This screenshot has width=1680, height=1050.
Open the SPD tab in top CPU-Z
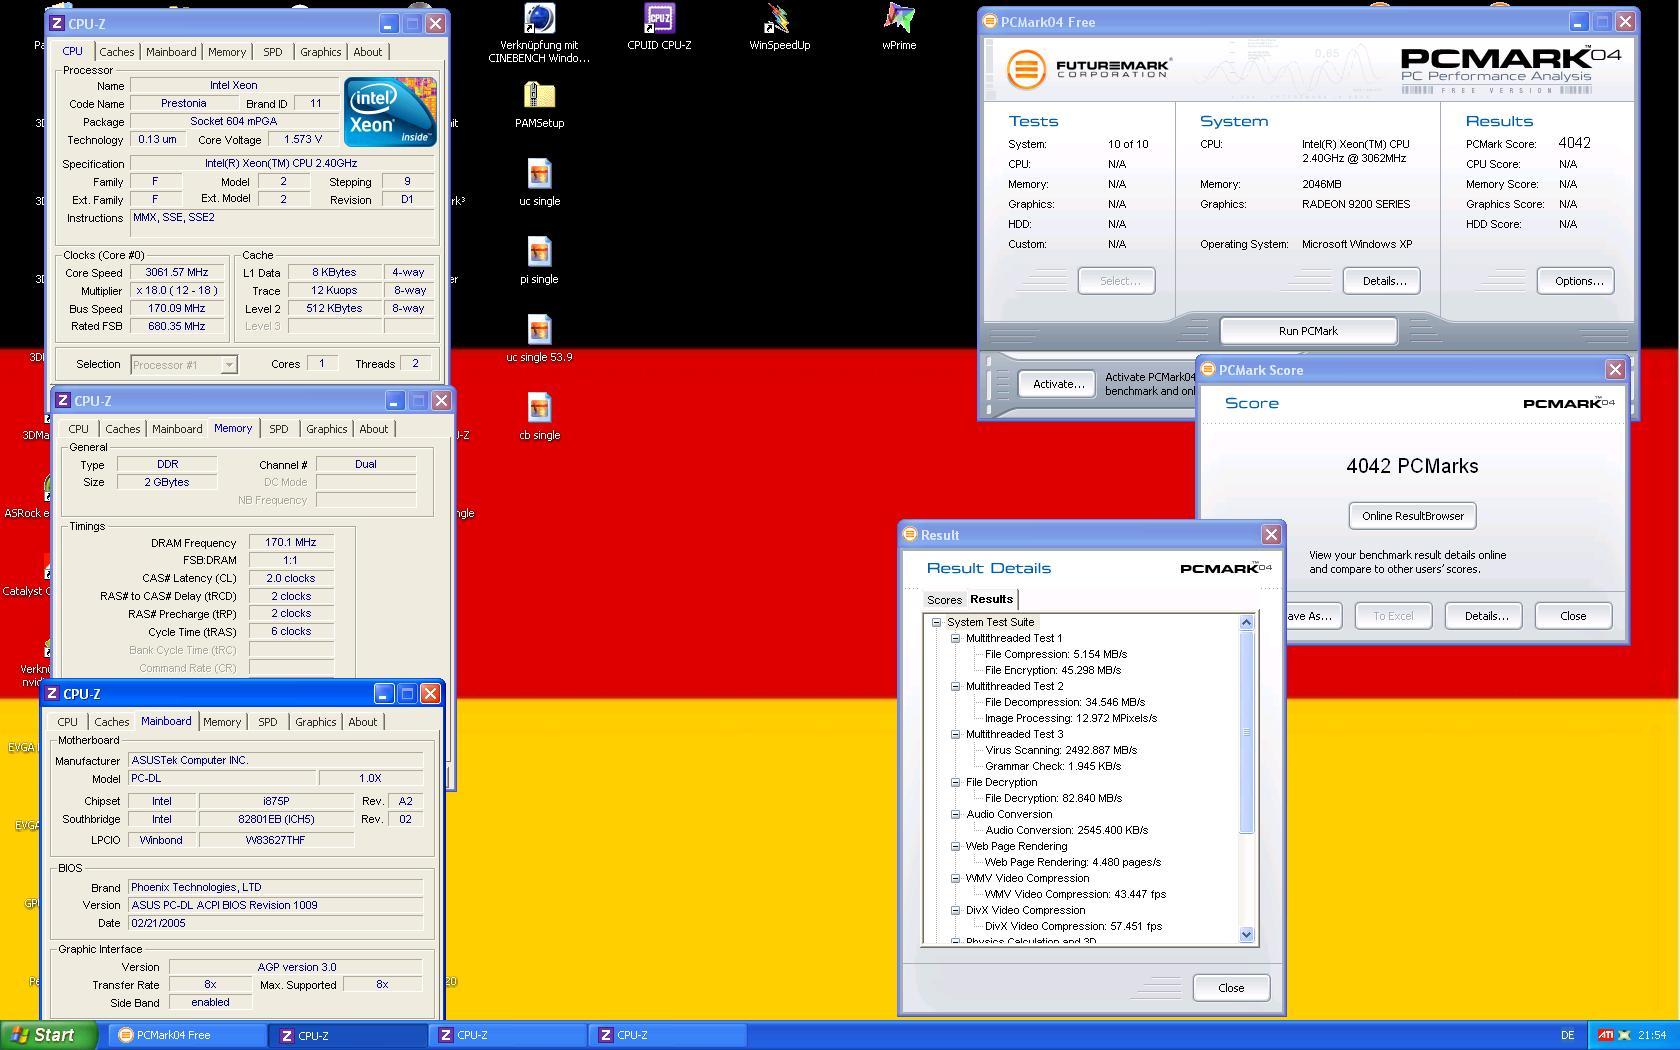[x=272, y=52]
